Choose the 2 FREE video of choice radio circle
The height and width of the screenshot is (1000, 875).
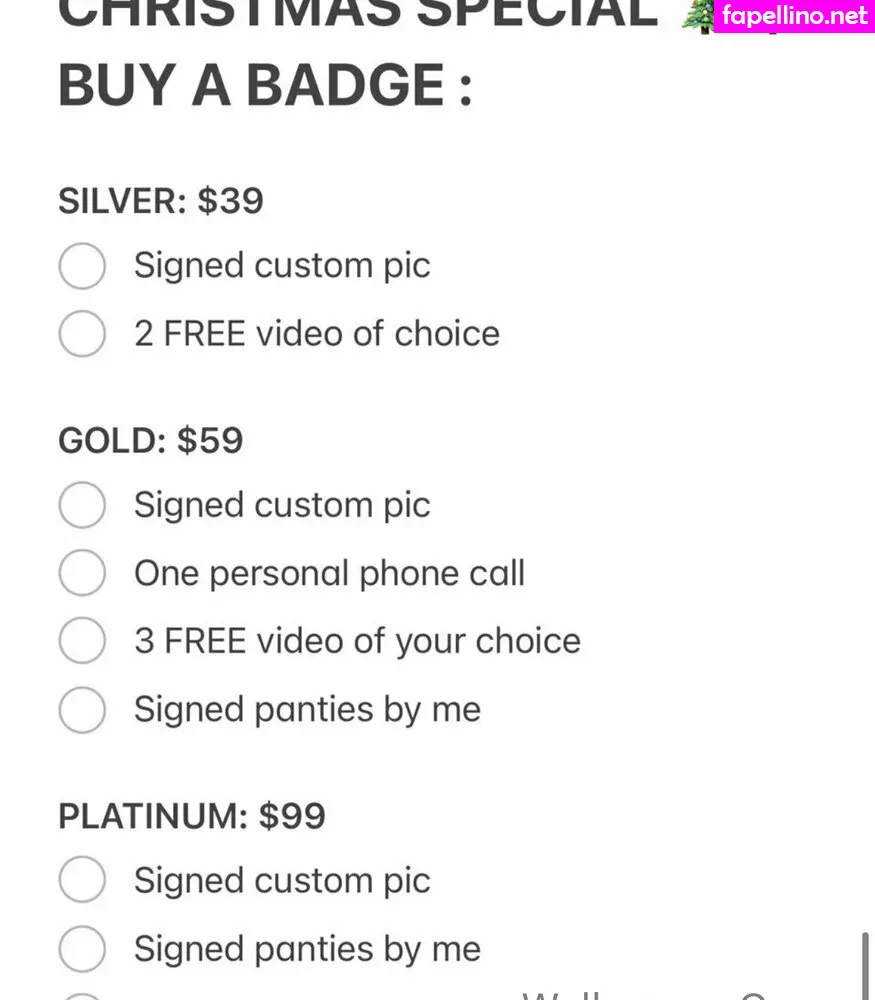coord(82,334)
